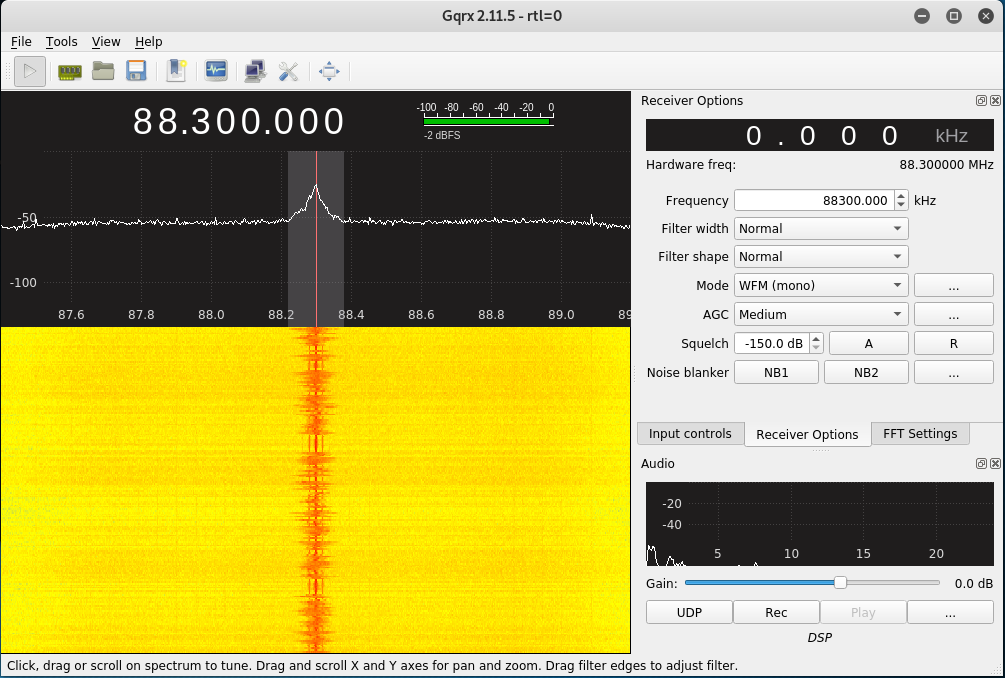Toggle noise blanker NB1
The height and width of the screenshot is (678, 1005).
(776, 371)
